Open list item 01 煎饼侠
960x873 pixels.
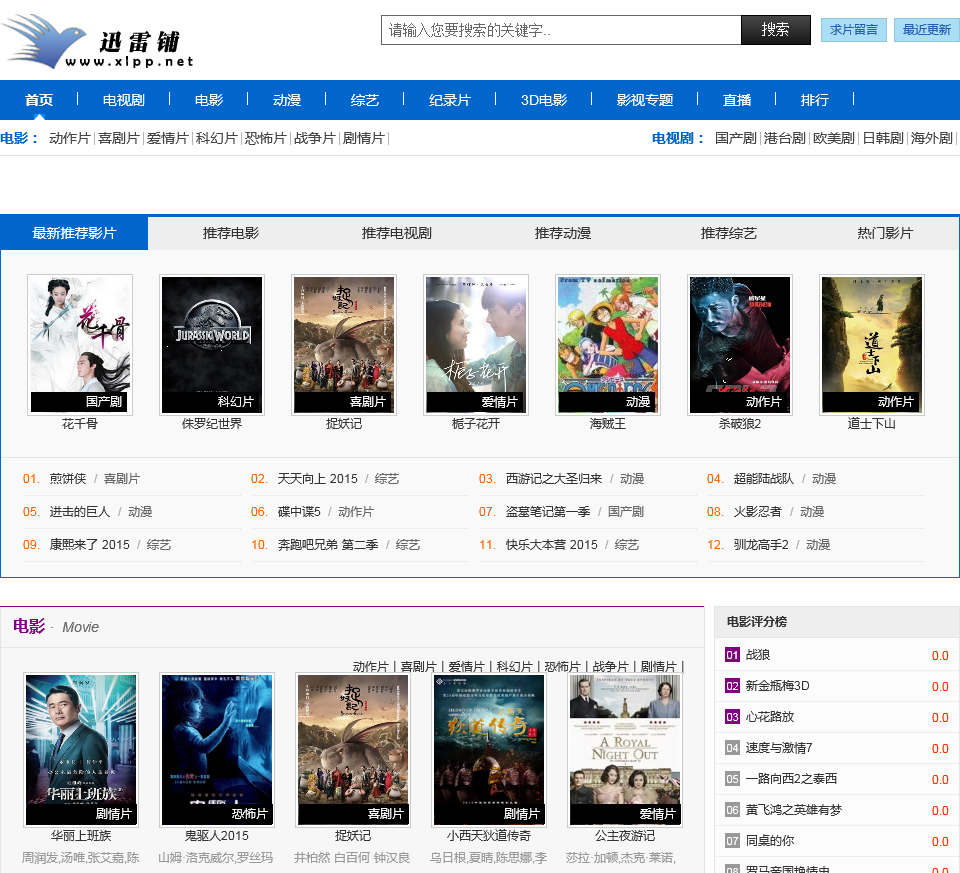coord(68,479)
